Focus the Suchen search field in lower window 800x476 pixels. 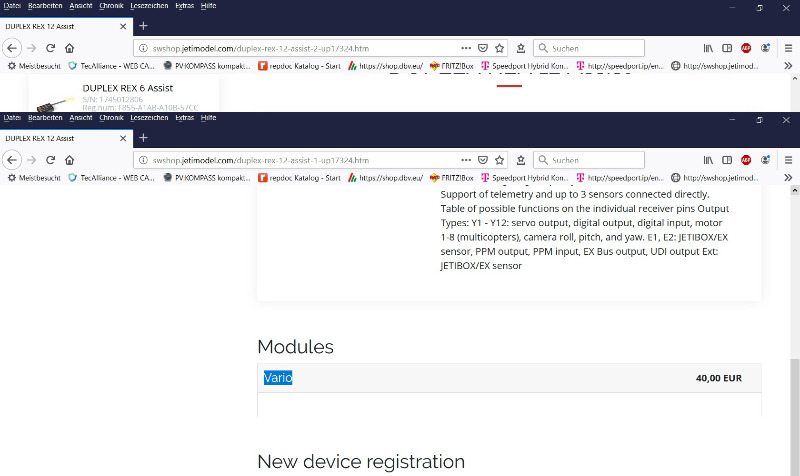point(589,160)
